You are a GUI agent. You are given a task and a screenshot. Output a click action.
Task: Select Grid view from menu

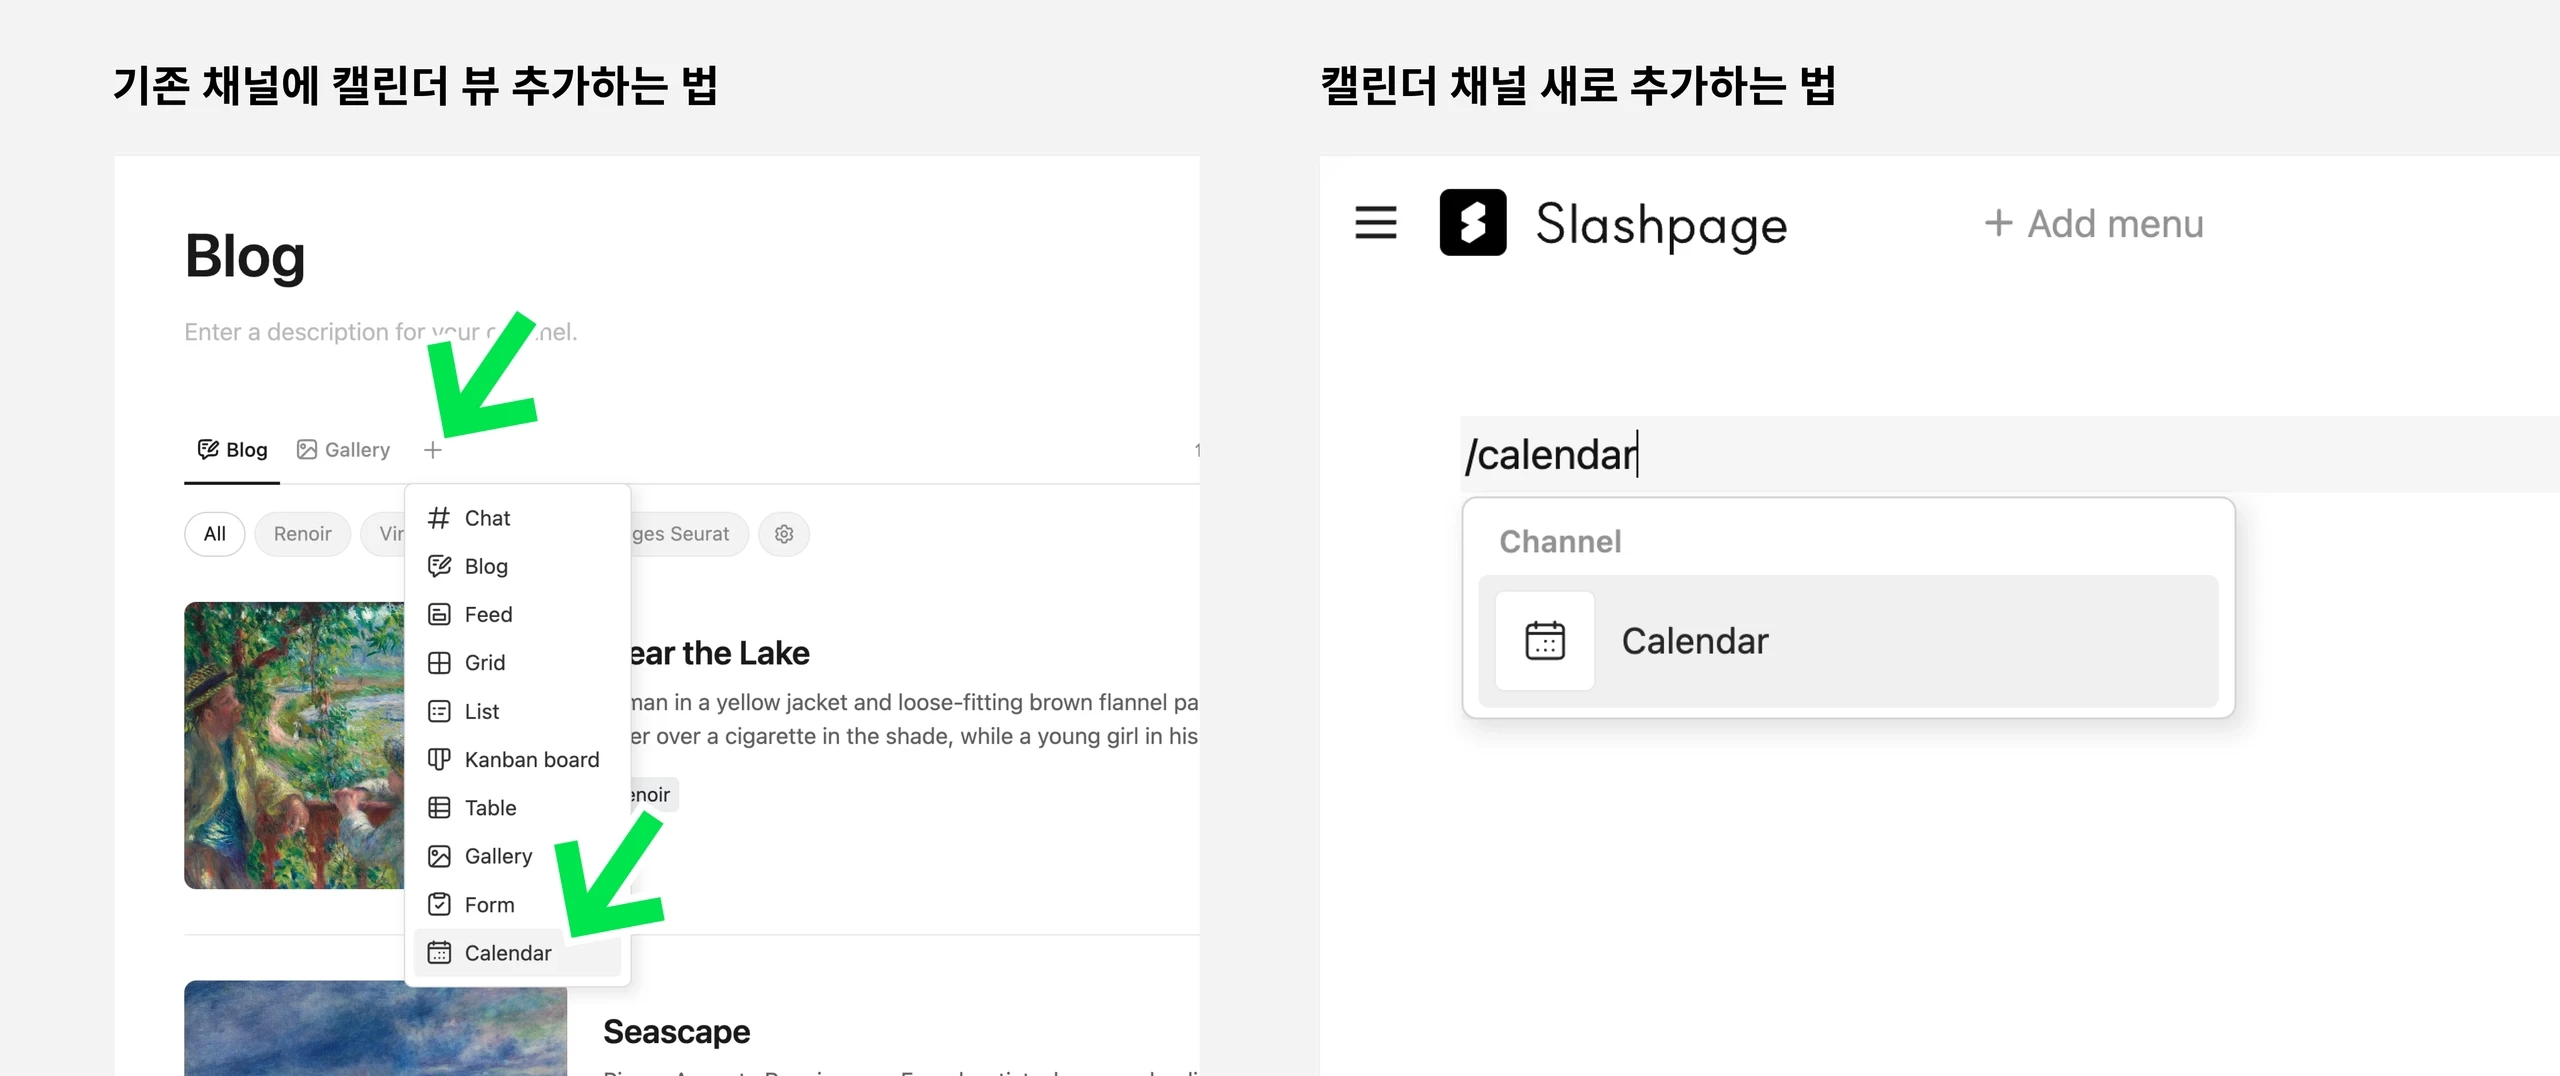pos(484,663)
